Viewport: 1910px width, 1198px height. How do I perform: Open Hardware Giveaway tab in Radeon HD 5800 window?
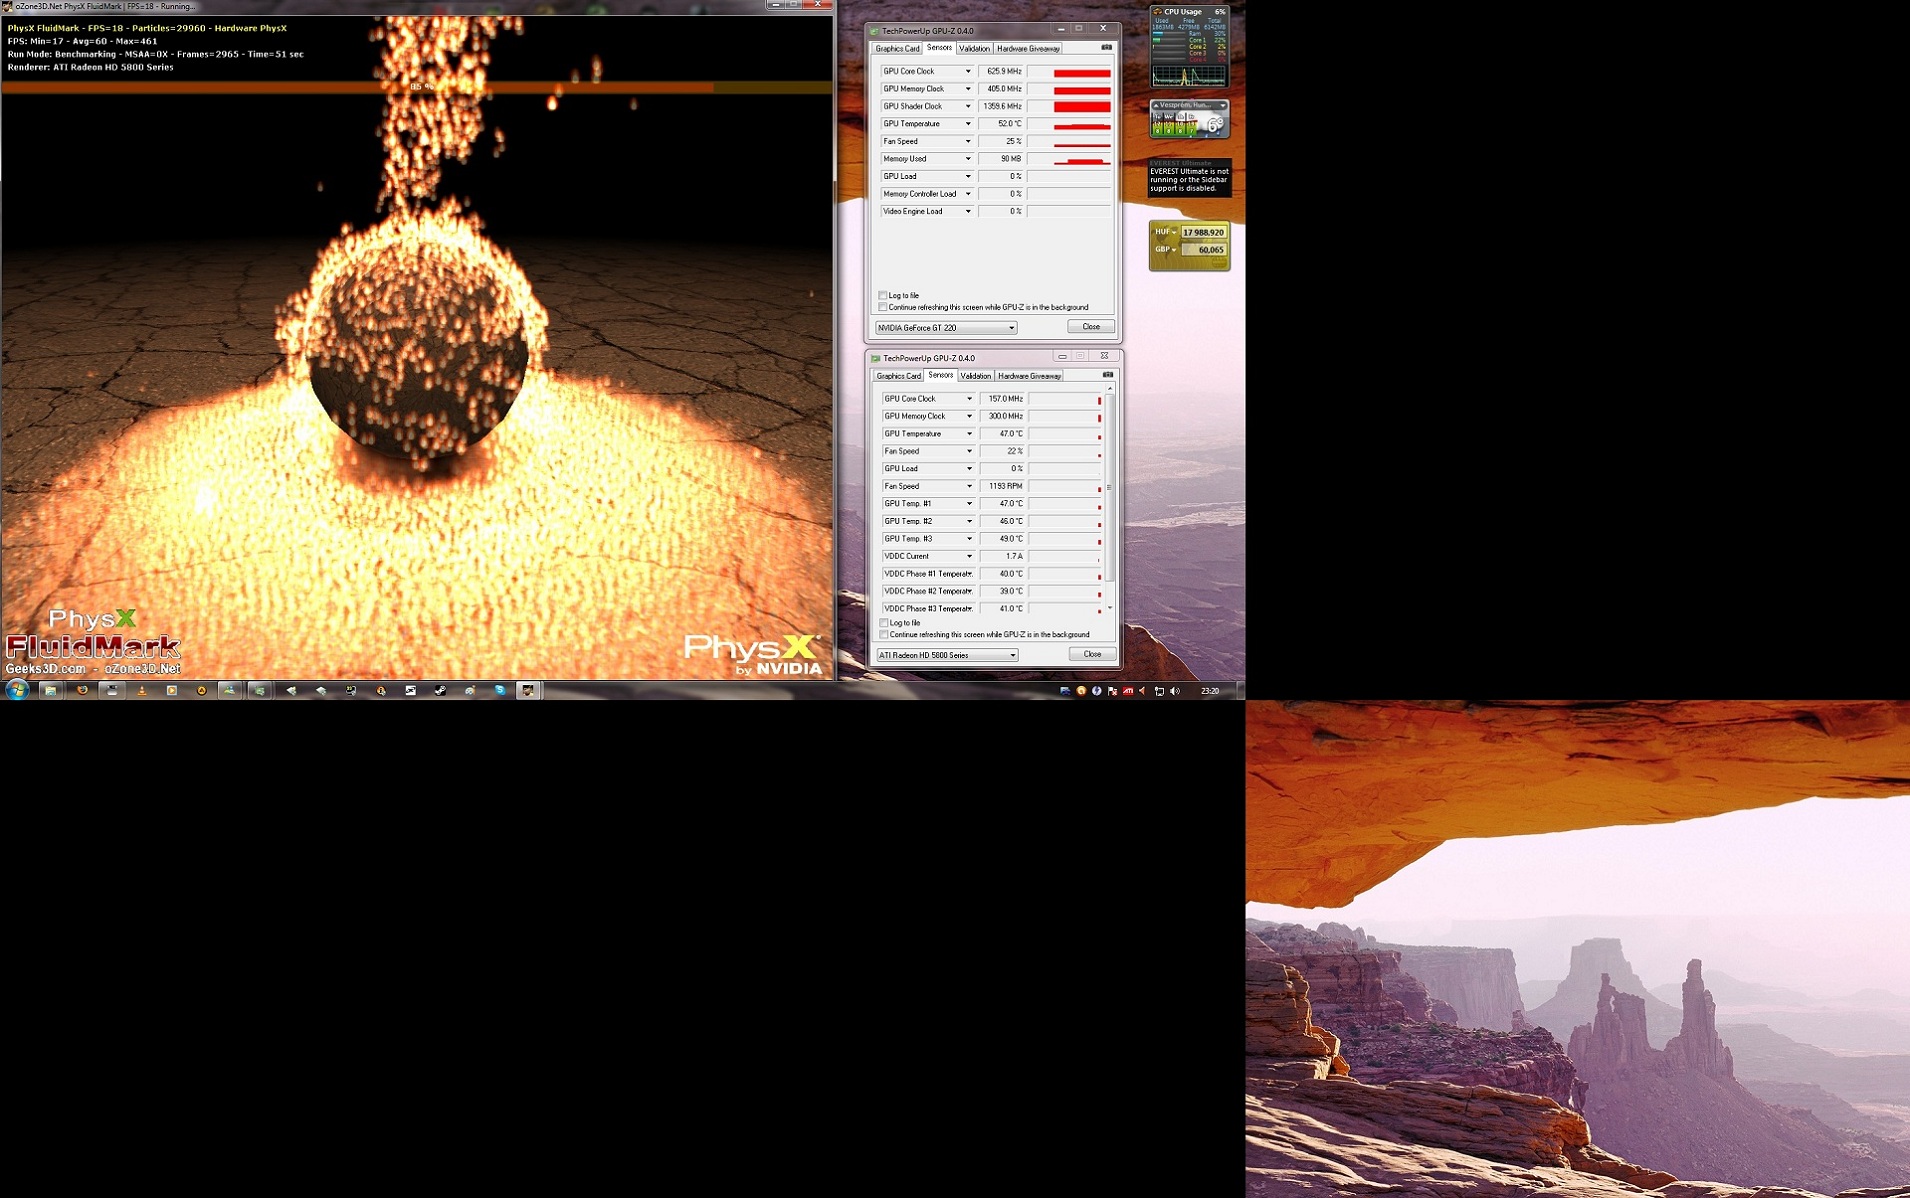click(1029, 376)
